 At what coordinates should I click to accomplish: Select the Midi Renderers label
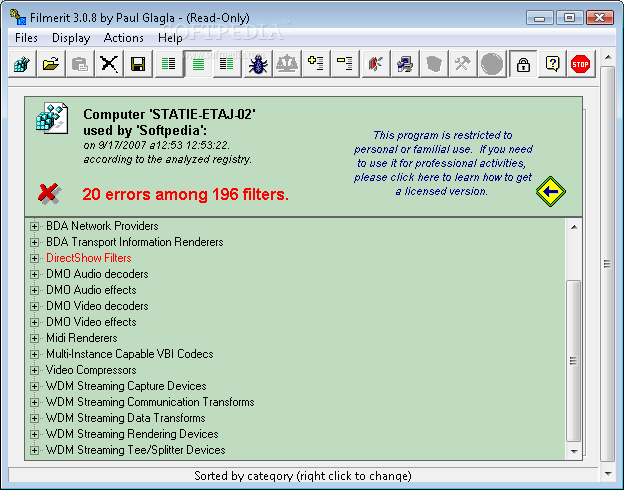click(82, 338)
